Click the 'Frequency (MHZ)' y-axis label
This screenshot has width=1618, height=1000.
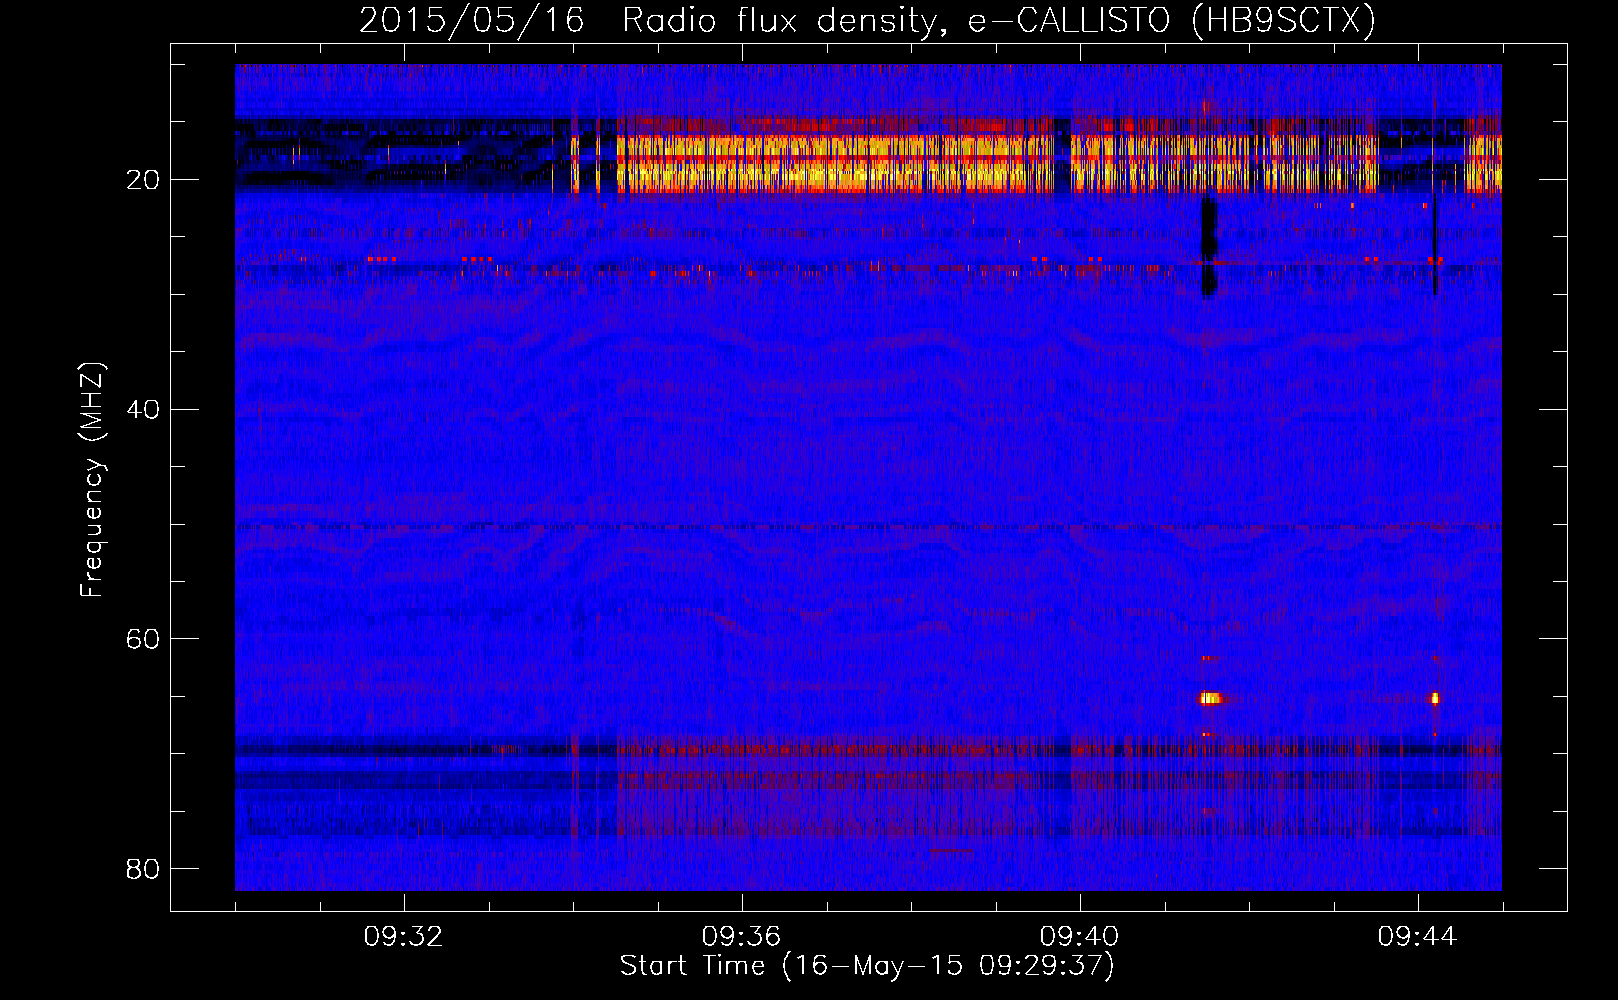tap(92, 480)
